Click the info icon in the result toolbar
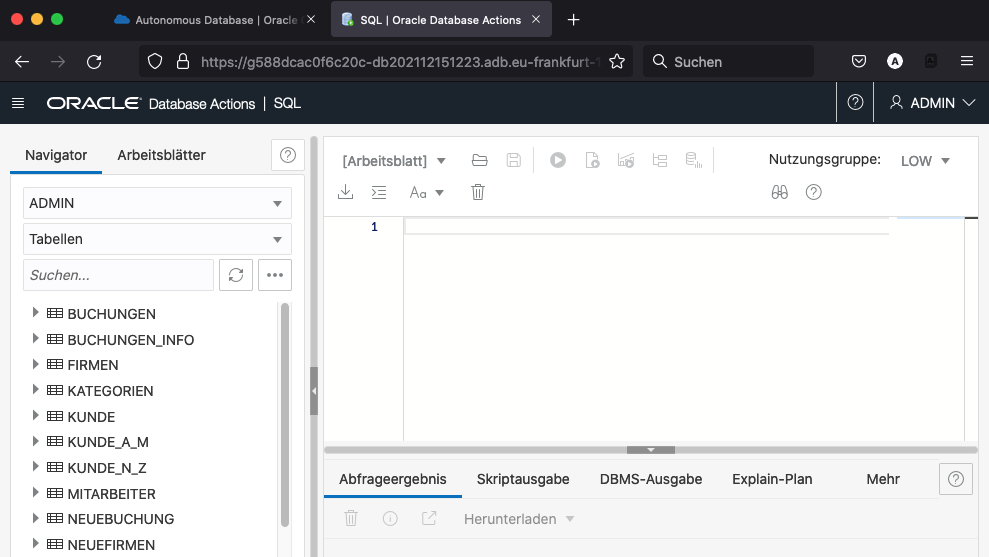The image size is (989, 557). pyautogui.click(x=390, y=519)
